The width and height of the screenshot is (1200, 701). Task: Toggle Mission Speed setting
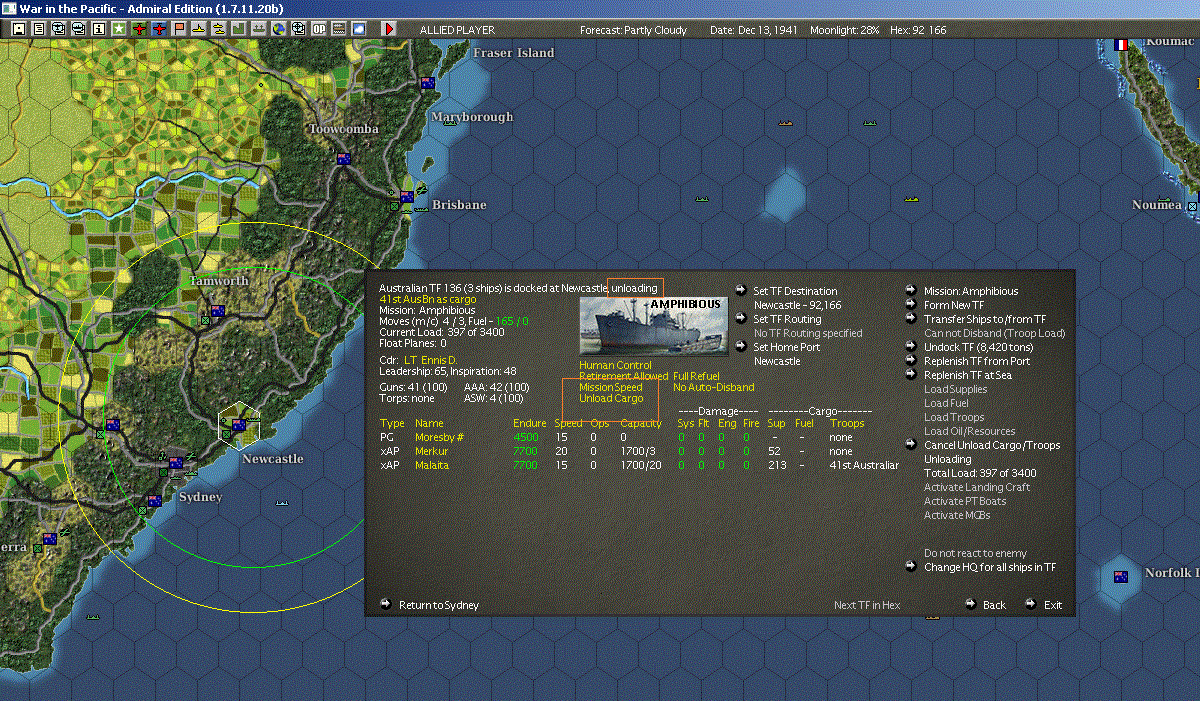click(x=611, y=388)
